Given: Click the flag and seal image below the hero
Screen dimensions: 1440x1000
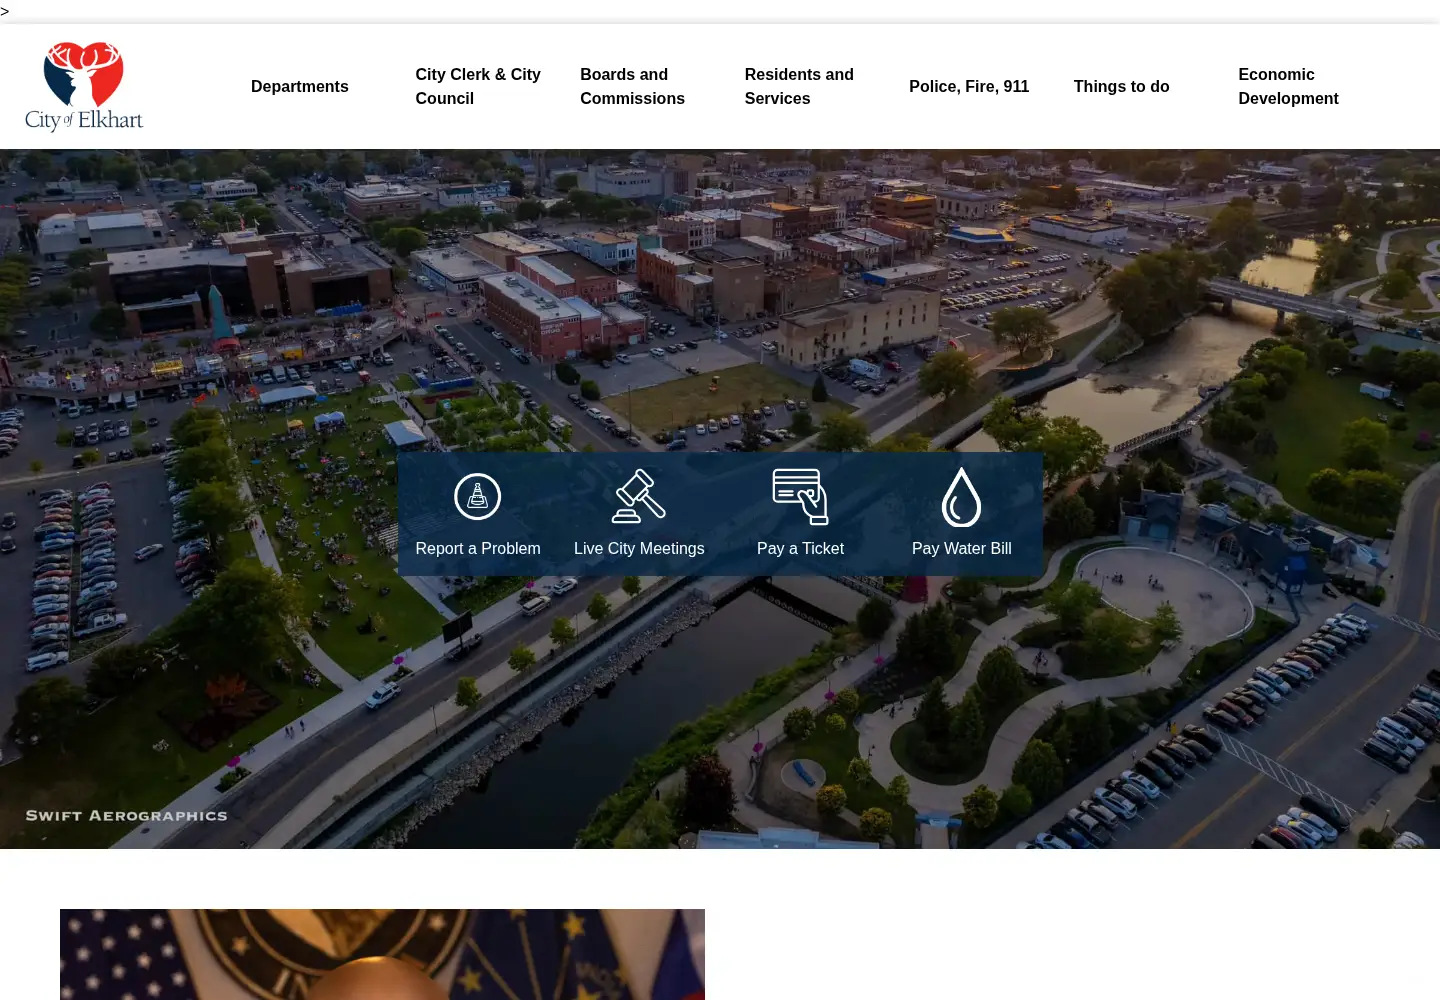Looking at the screenshot, I should click(382, 954).
